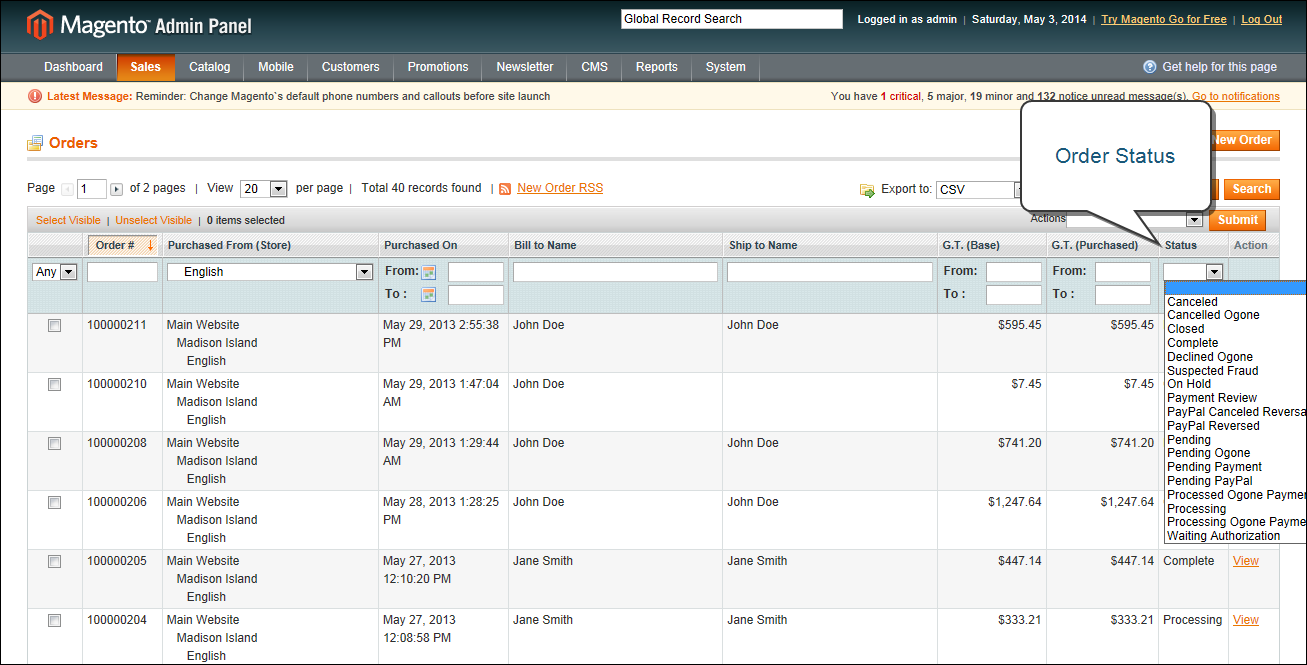The height and width of the screenshot is (665, 1307).
Task: Click the page number input field
Action: coord(91,189)
